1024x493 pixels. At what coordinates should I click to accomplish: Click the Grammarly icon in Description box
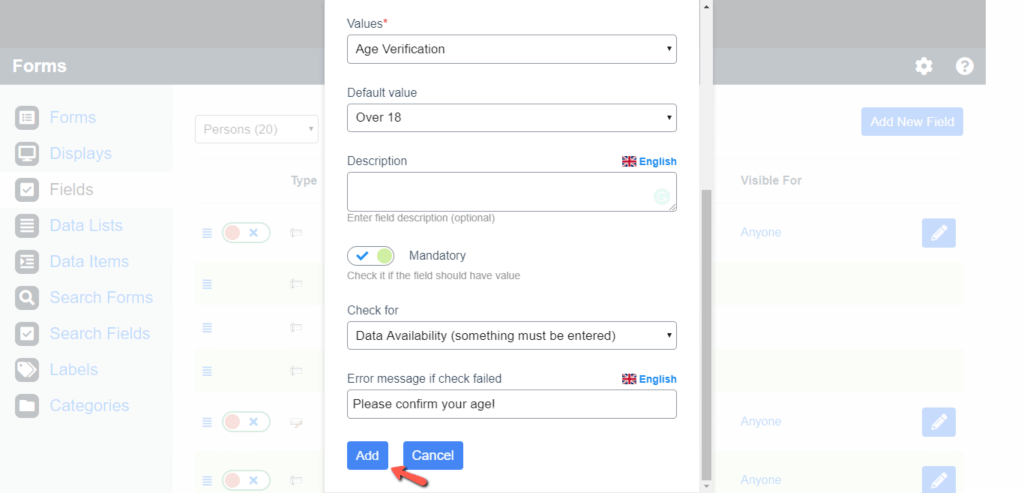[662, 197]
